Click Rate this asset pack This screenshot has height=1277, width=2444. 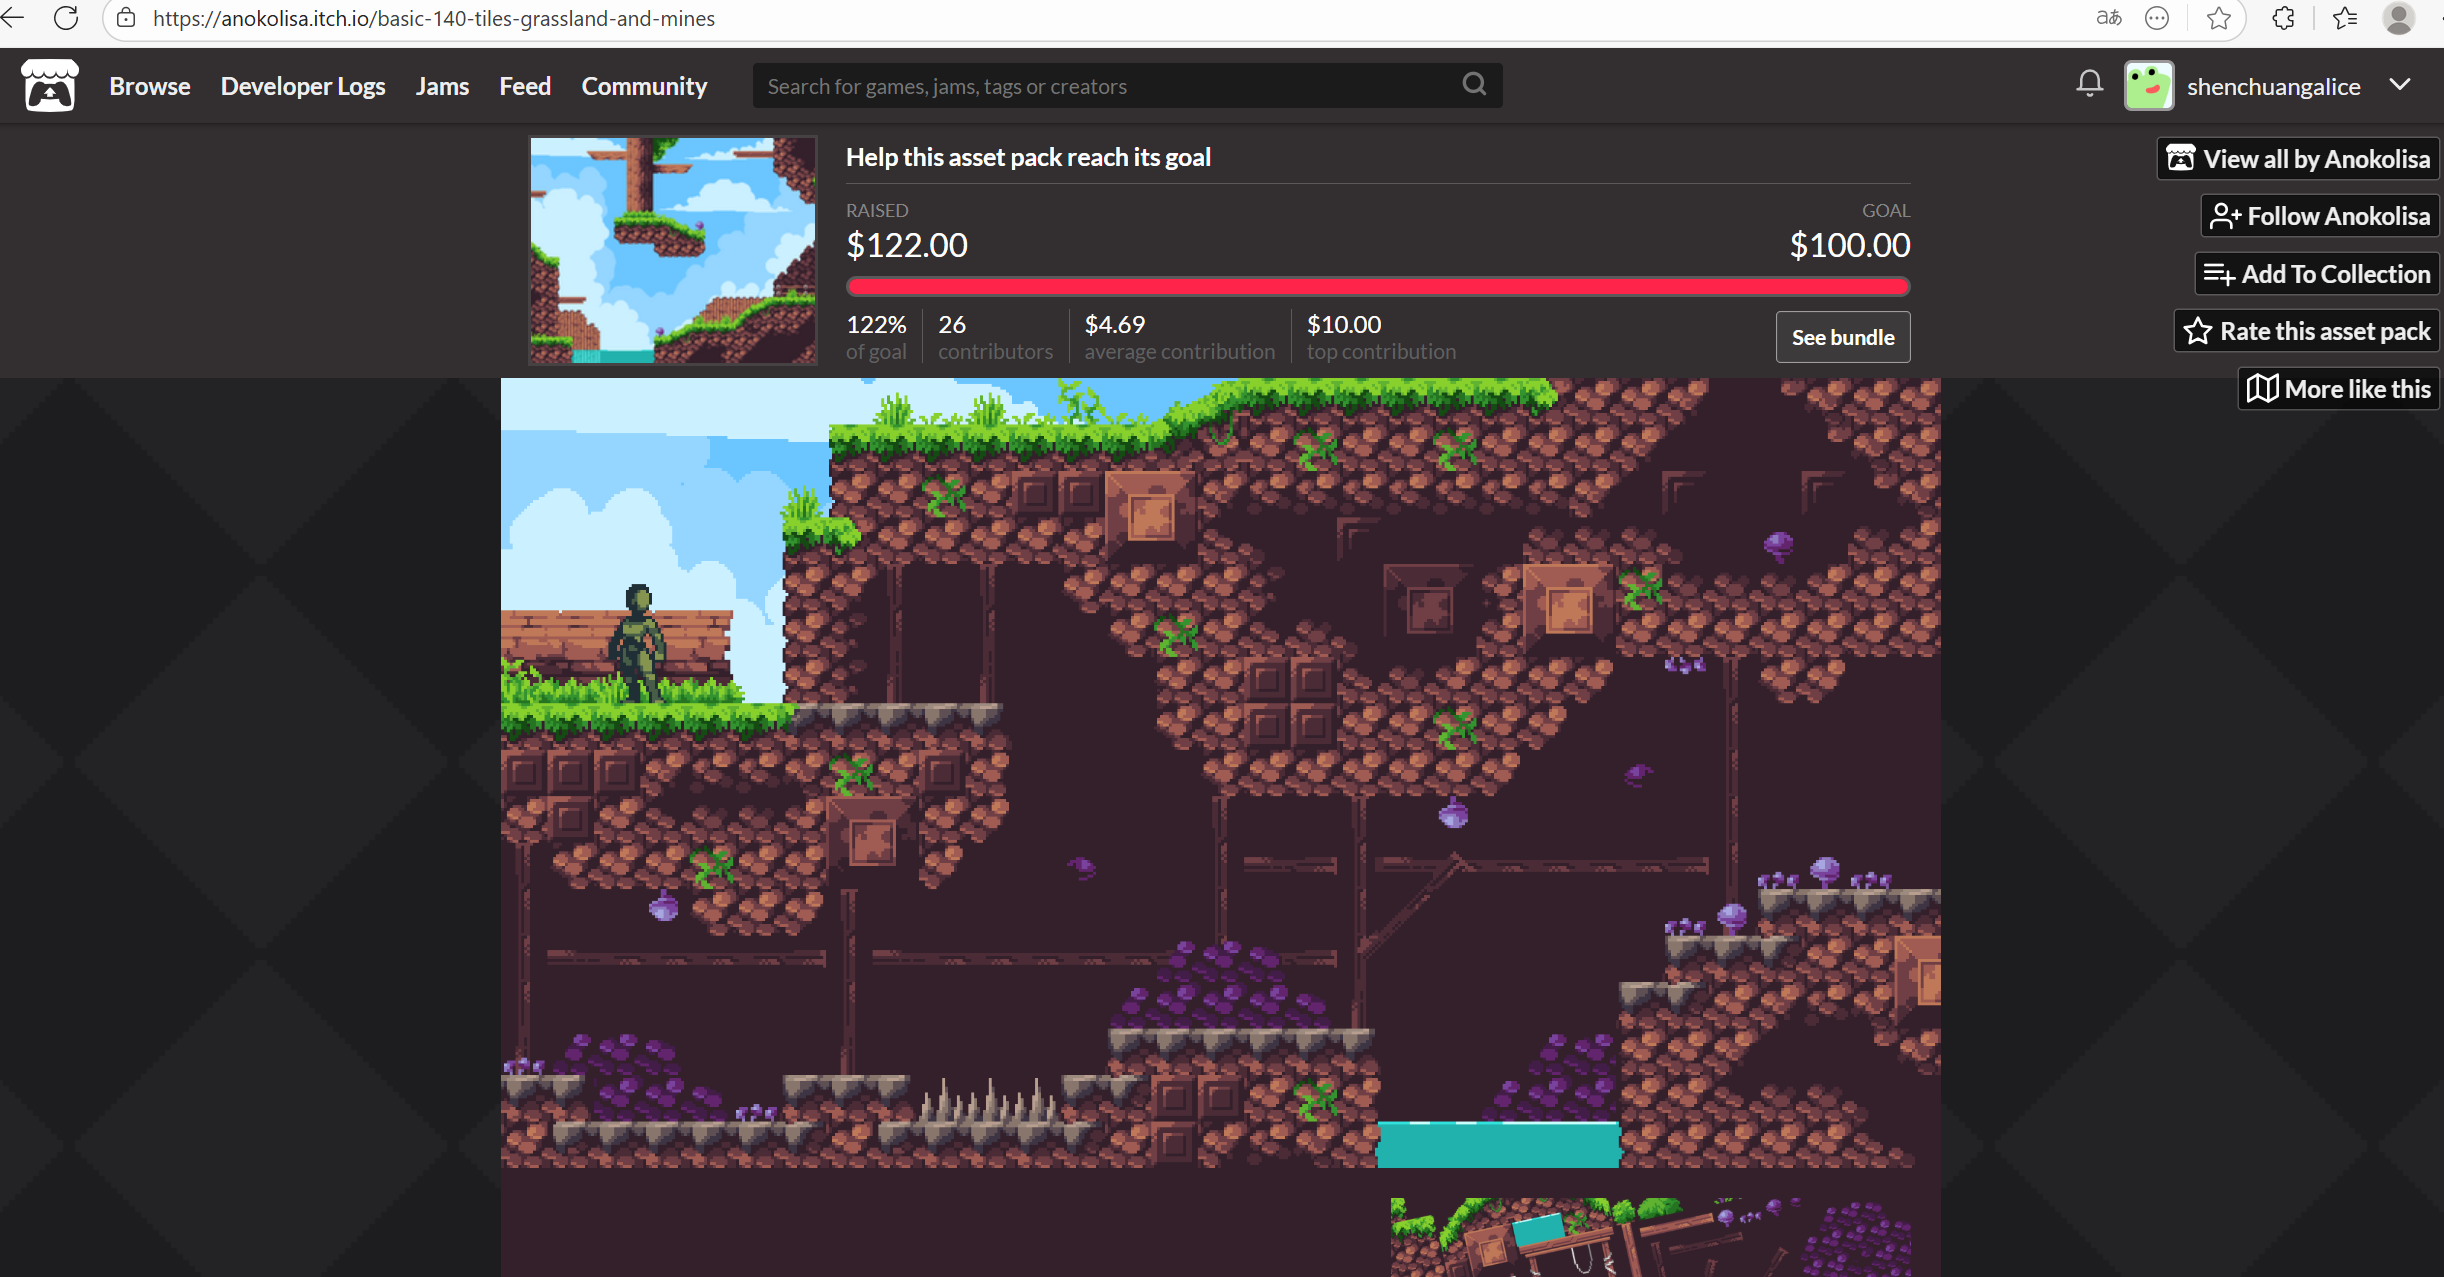pyautogui.click(x=2307, y=331)
